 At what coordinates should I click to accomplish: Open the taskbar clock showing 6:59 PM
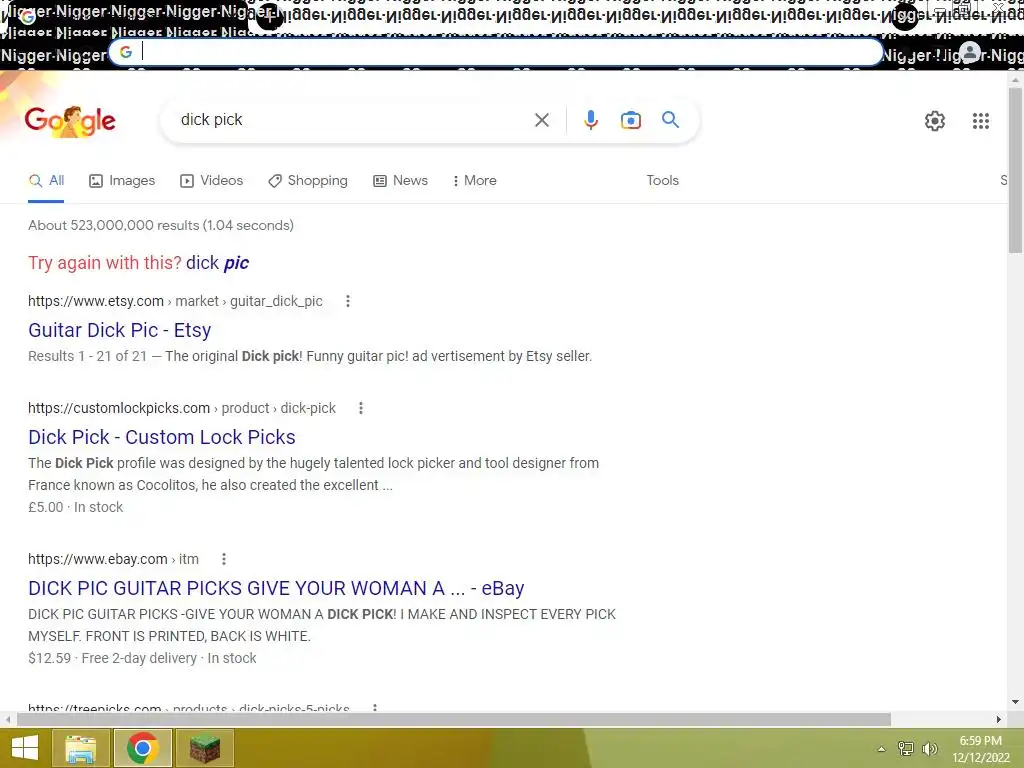[980, 749]
